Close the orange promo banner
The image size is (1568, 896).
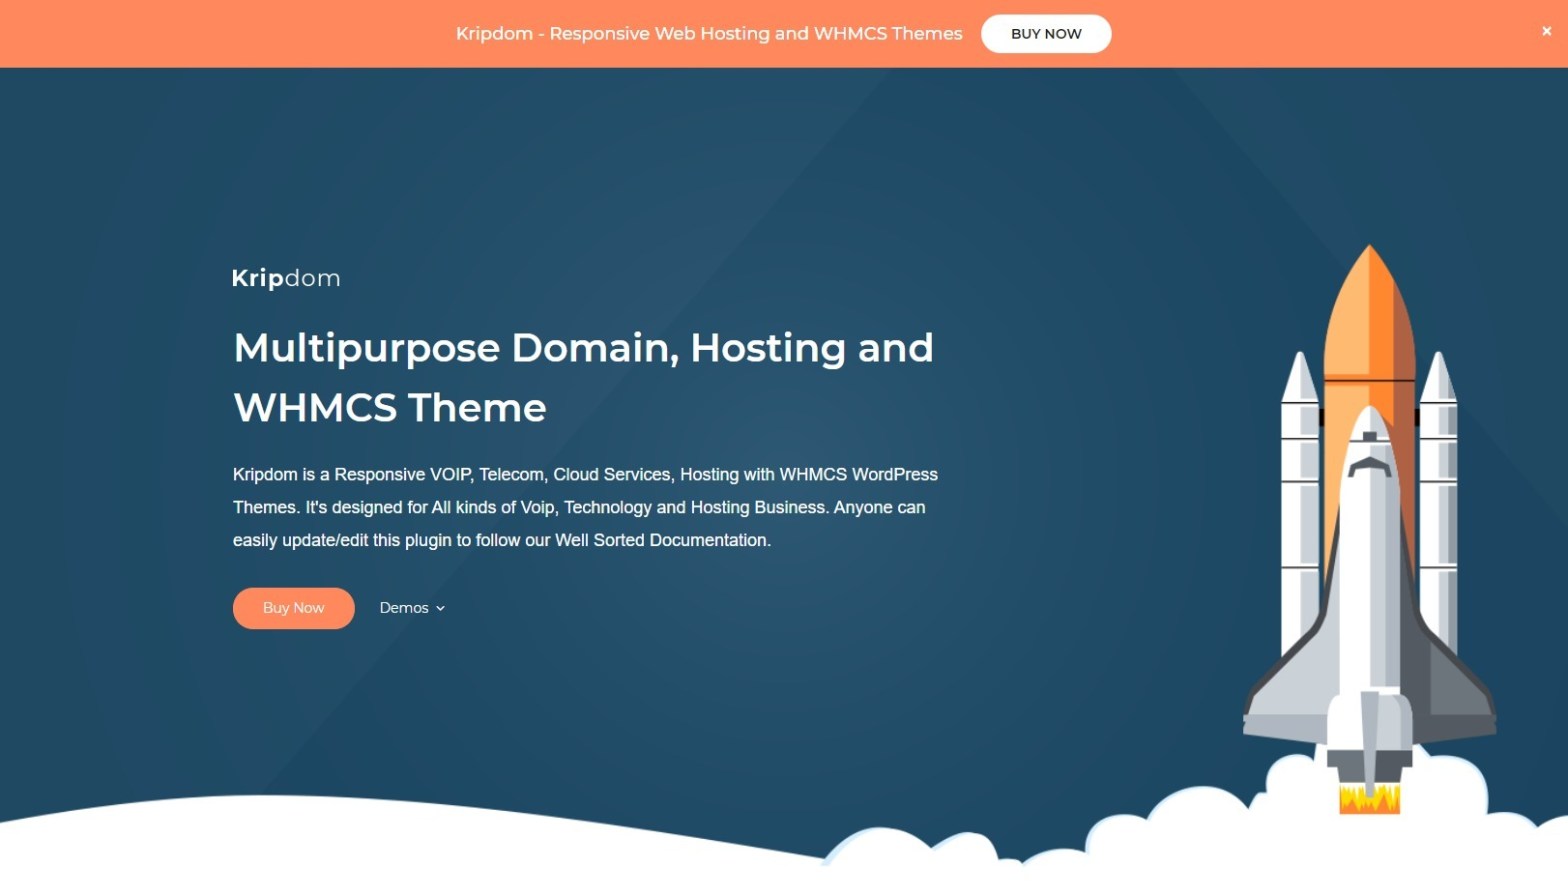click(1546, 31)
